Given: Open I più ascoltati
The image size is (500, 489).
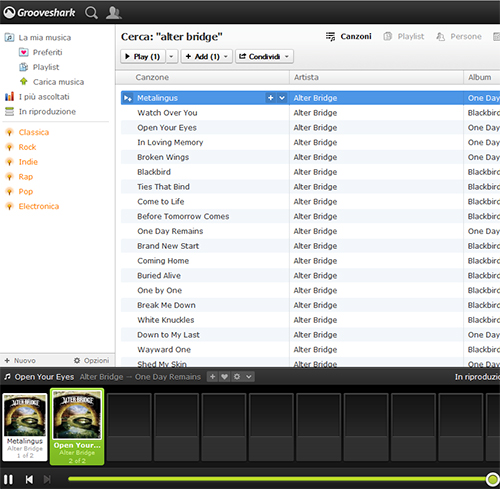Looking at the screenshot, I should (44, 97).
